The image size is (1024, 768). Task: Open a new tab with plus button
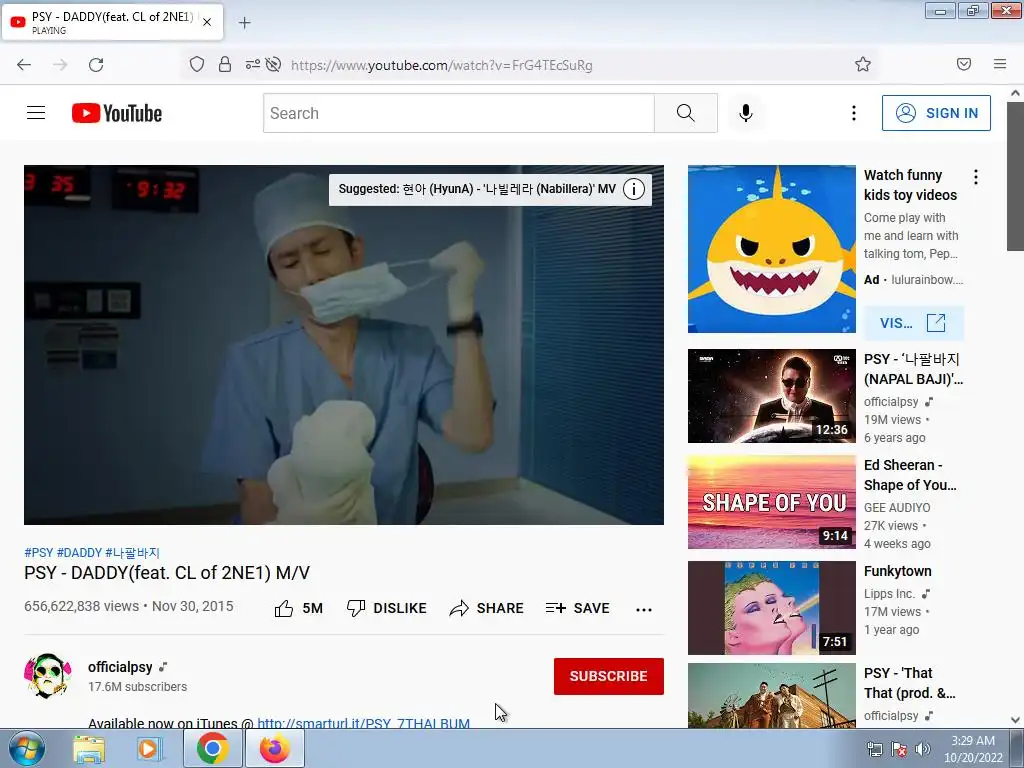tap(244, 23)
